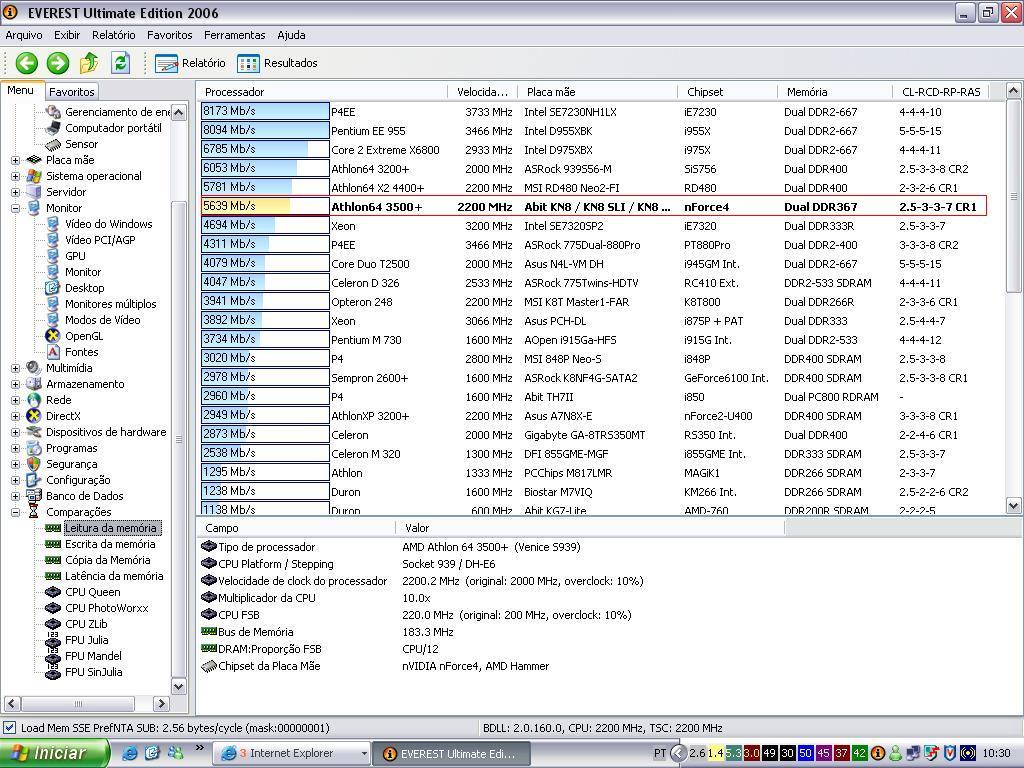1024x768 pixels.
Task: Select Escrita da memória benchmark icon
Action: (53, 544)
